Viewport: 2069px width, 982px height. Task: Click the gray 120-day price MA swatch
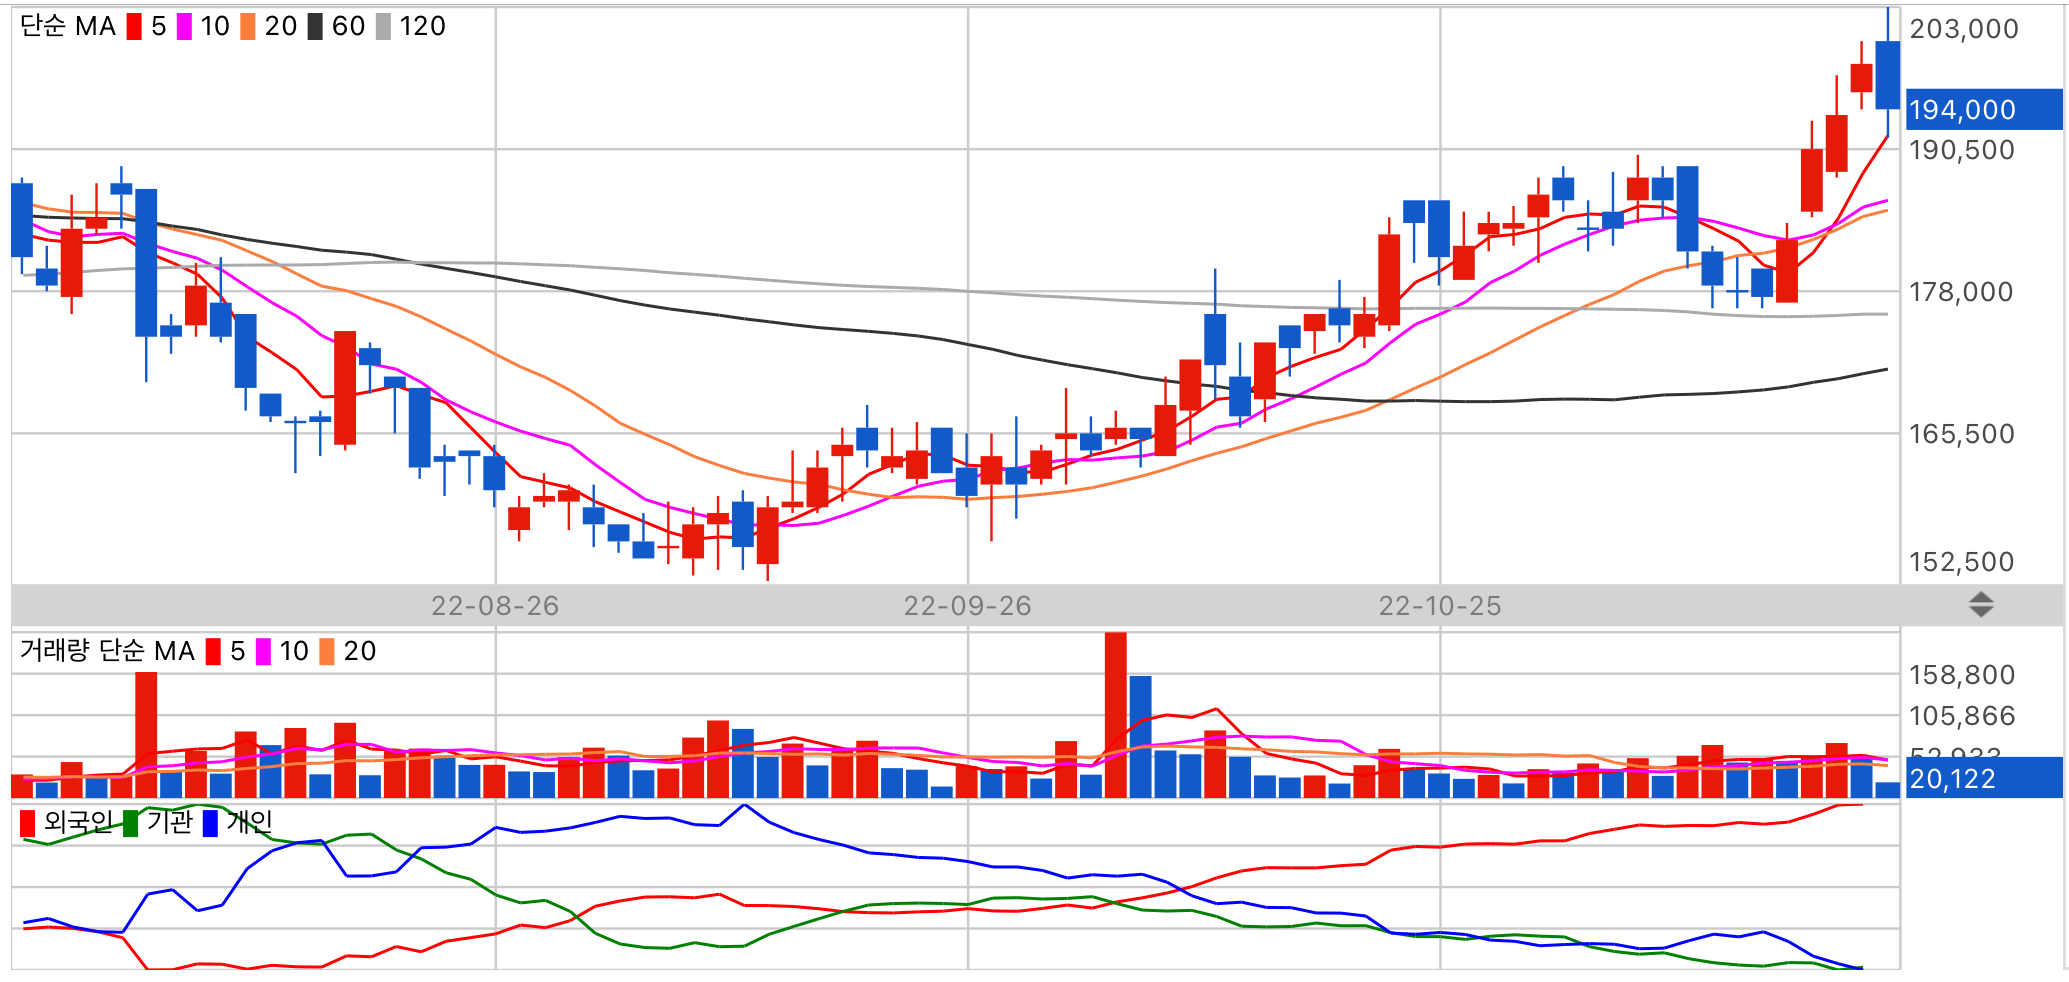point(383,27)
